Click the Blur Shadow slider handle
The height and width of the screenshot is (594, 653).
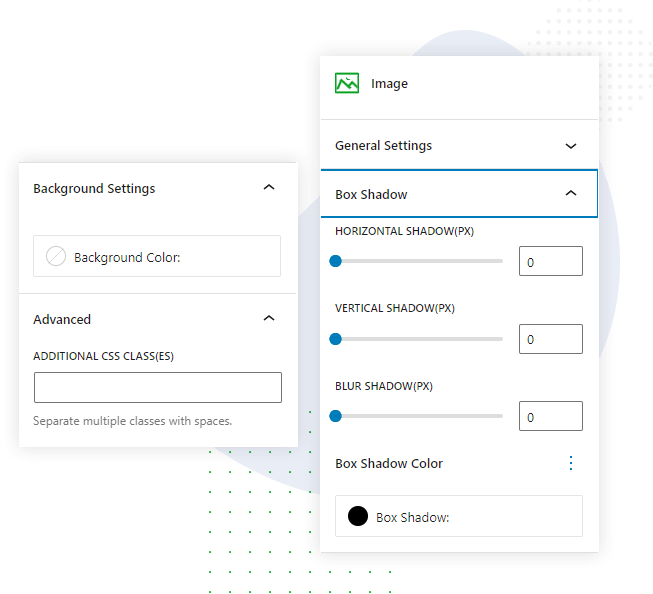tap(335, 416)
